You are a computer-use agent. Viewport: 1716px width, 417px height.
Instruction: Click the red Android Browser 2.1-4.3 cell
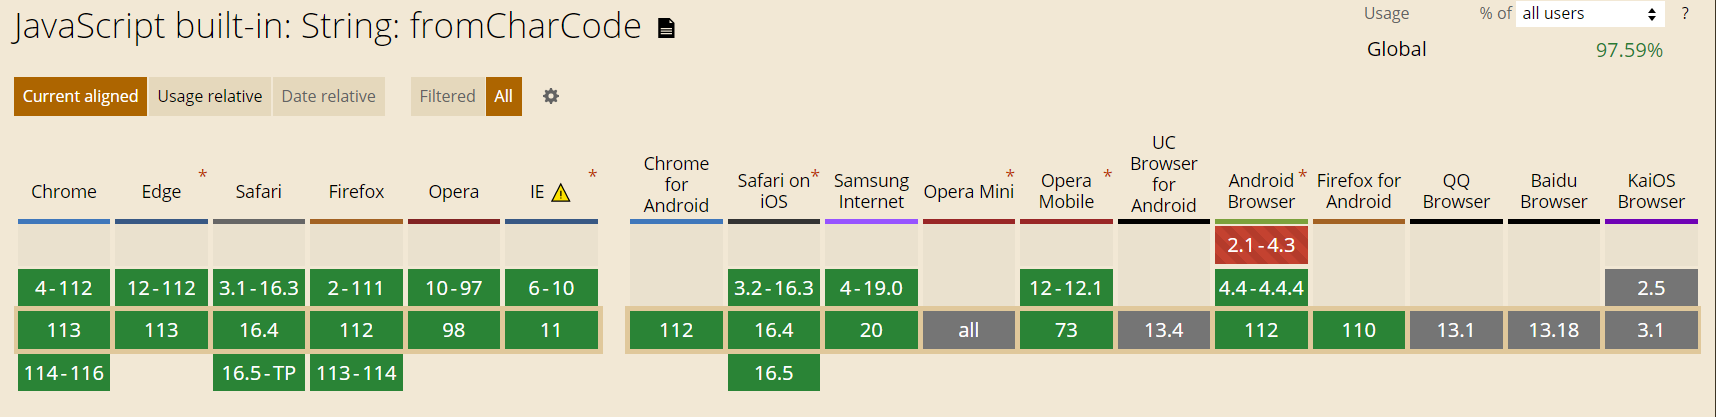pos(1261,245)
